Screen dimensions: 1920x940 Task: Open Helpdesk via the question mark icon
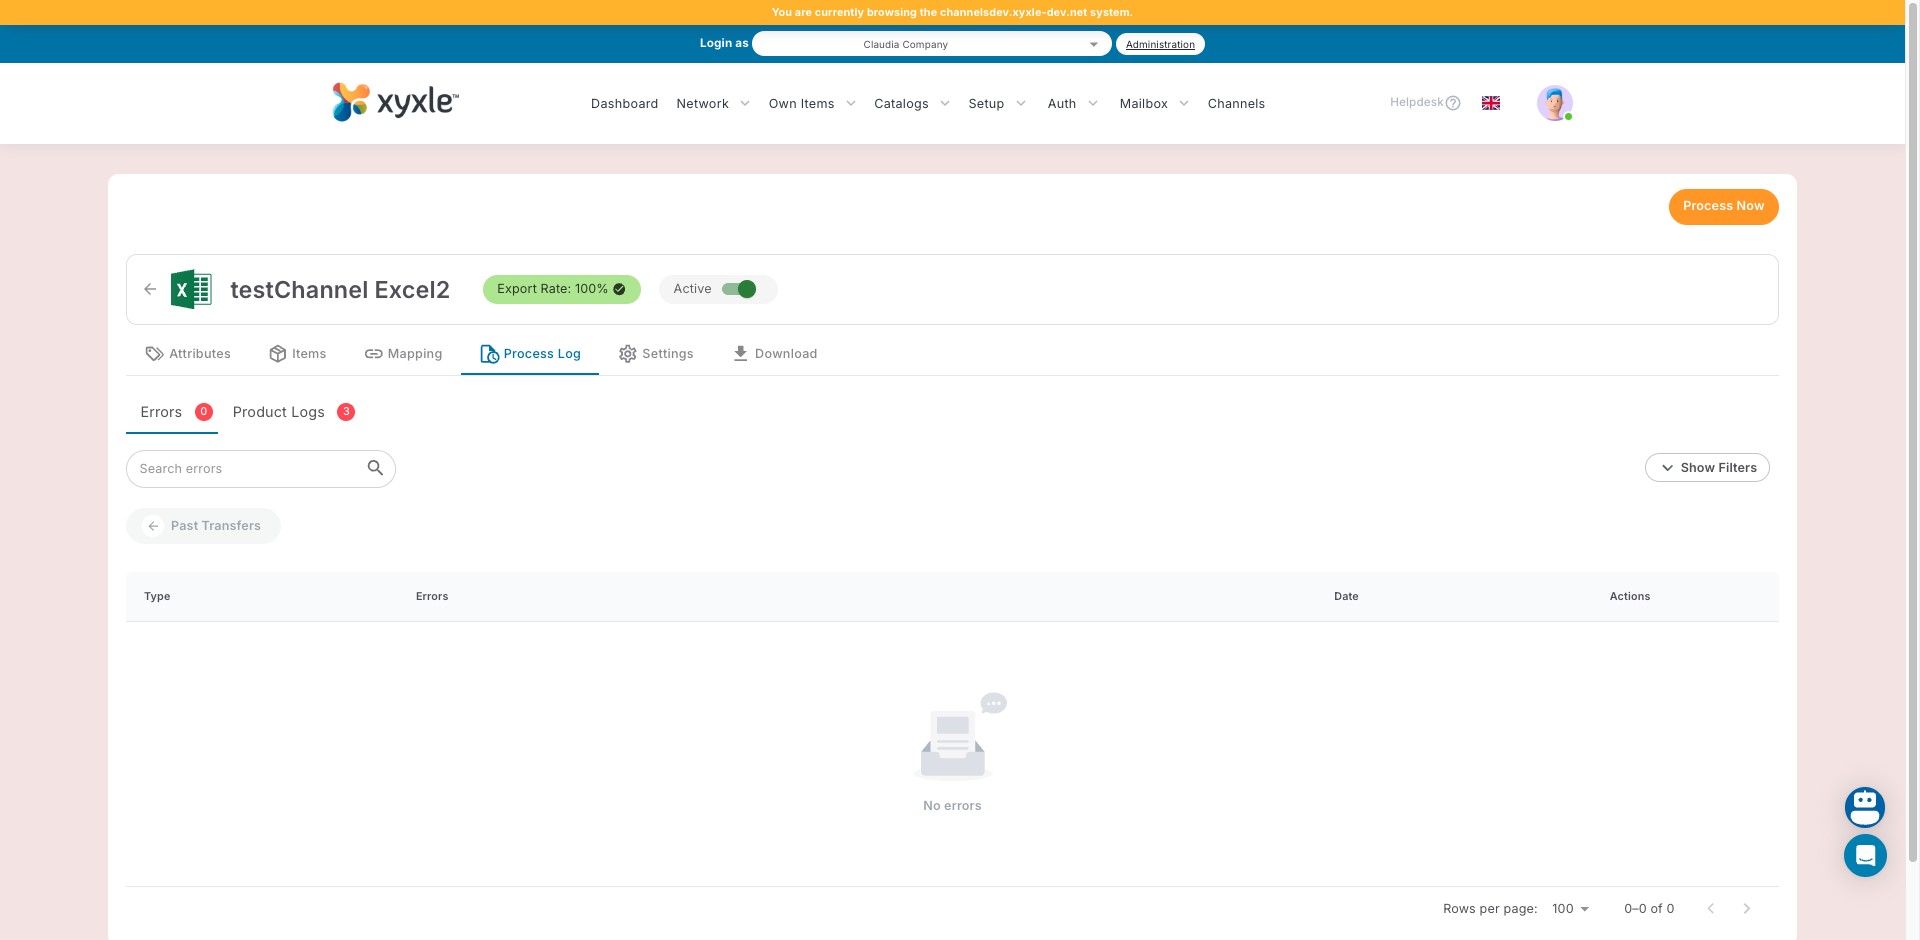pyautogui.click(x=1453, y=102)
